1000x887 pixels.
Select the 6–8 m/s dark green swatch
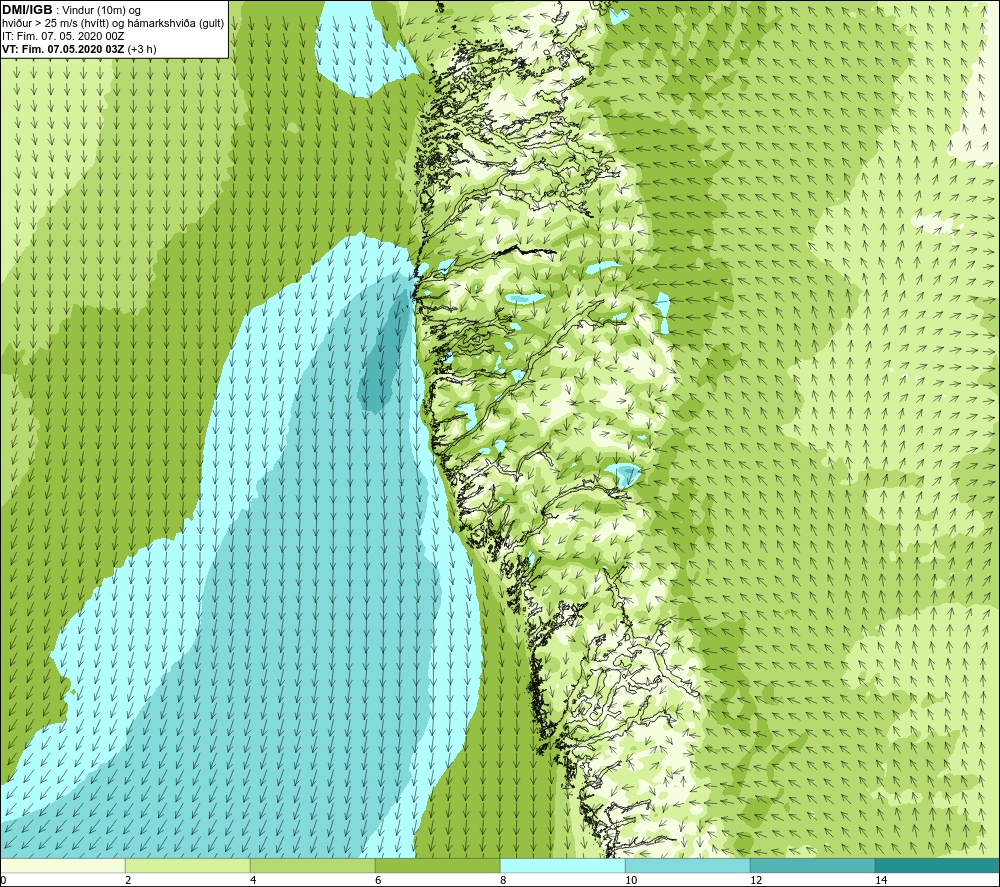point(438,865)
